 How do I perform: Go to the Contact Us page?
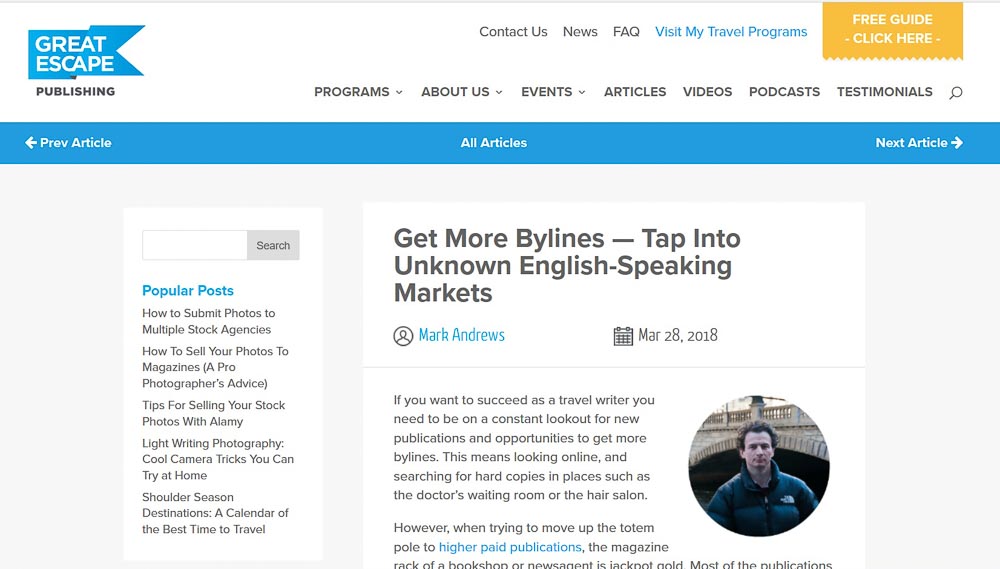pos(513,32)
